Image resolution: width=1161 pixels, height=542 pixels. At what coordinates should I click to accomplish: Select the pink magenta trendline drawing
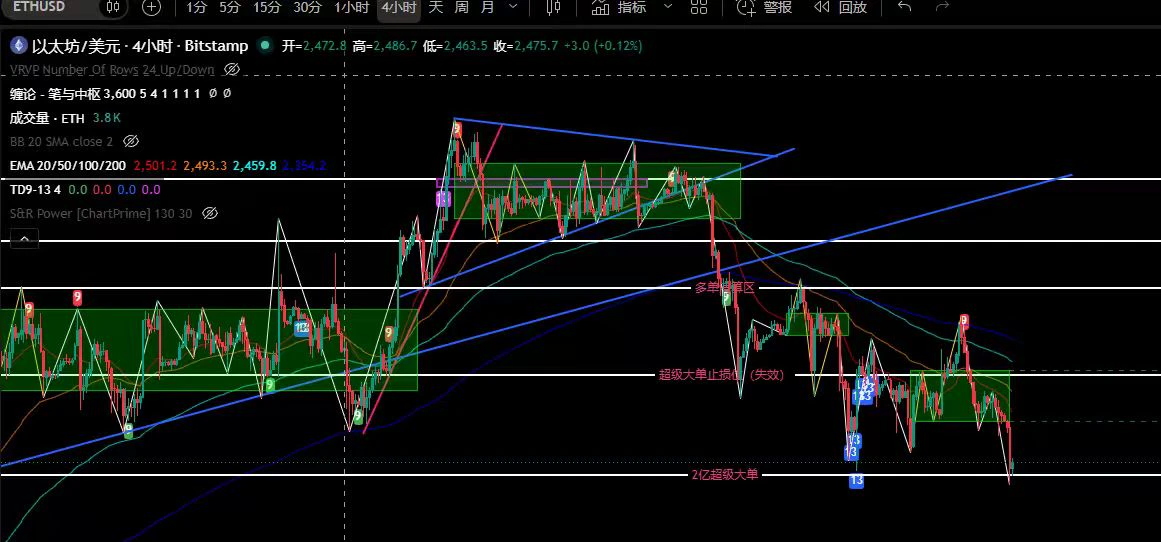[432, 279]
